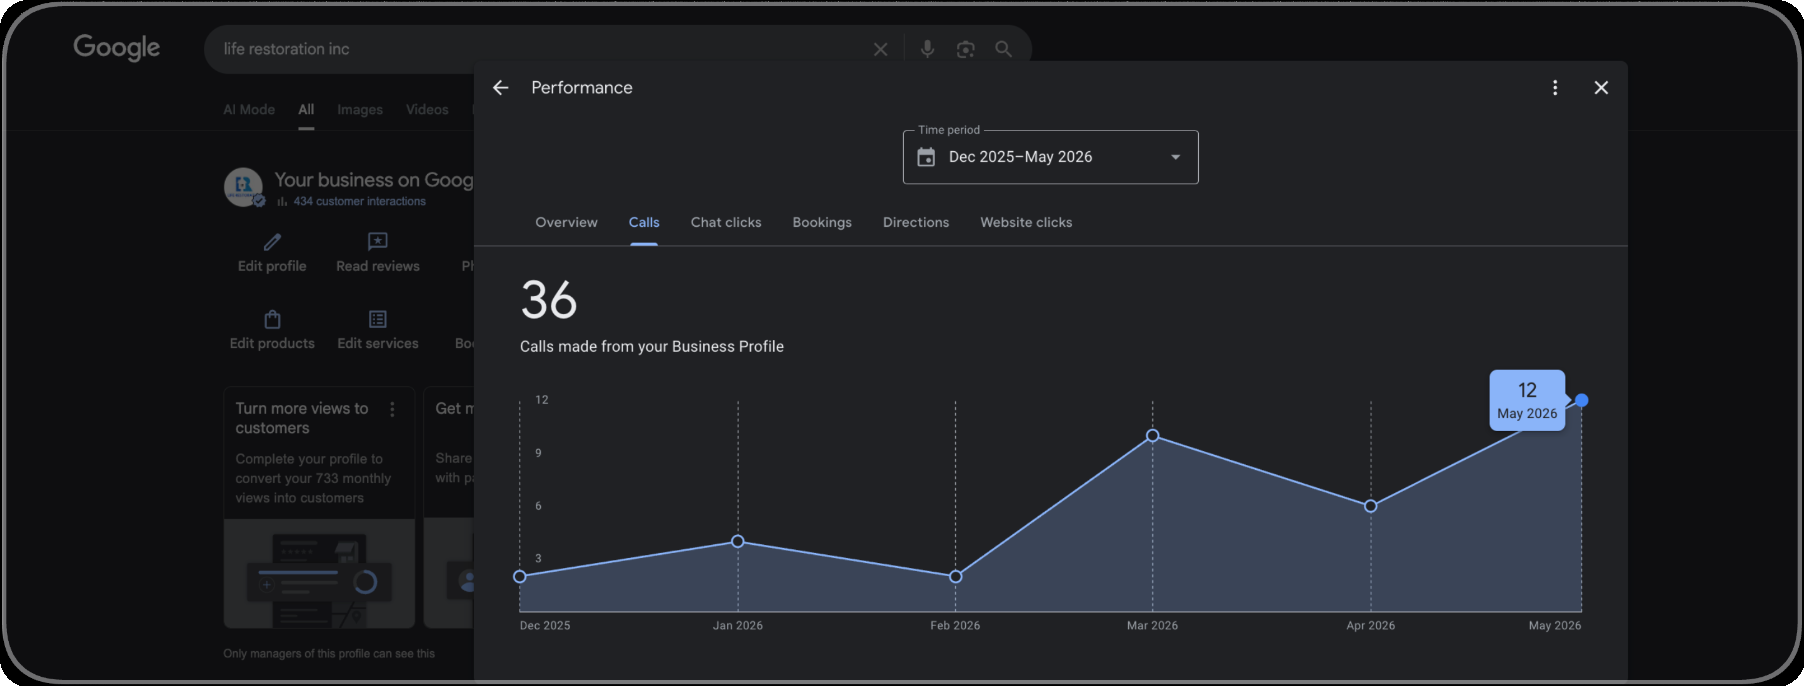Clear the search box text
The image size is (1804, 686).
click(x=880, y=49)
